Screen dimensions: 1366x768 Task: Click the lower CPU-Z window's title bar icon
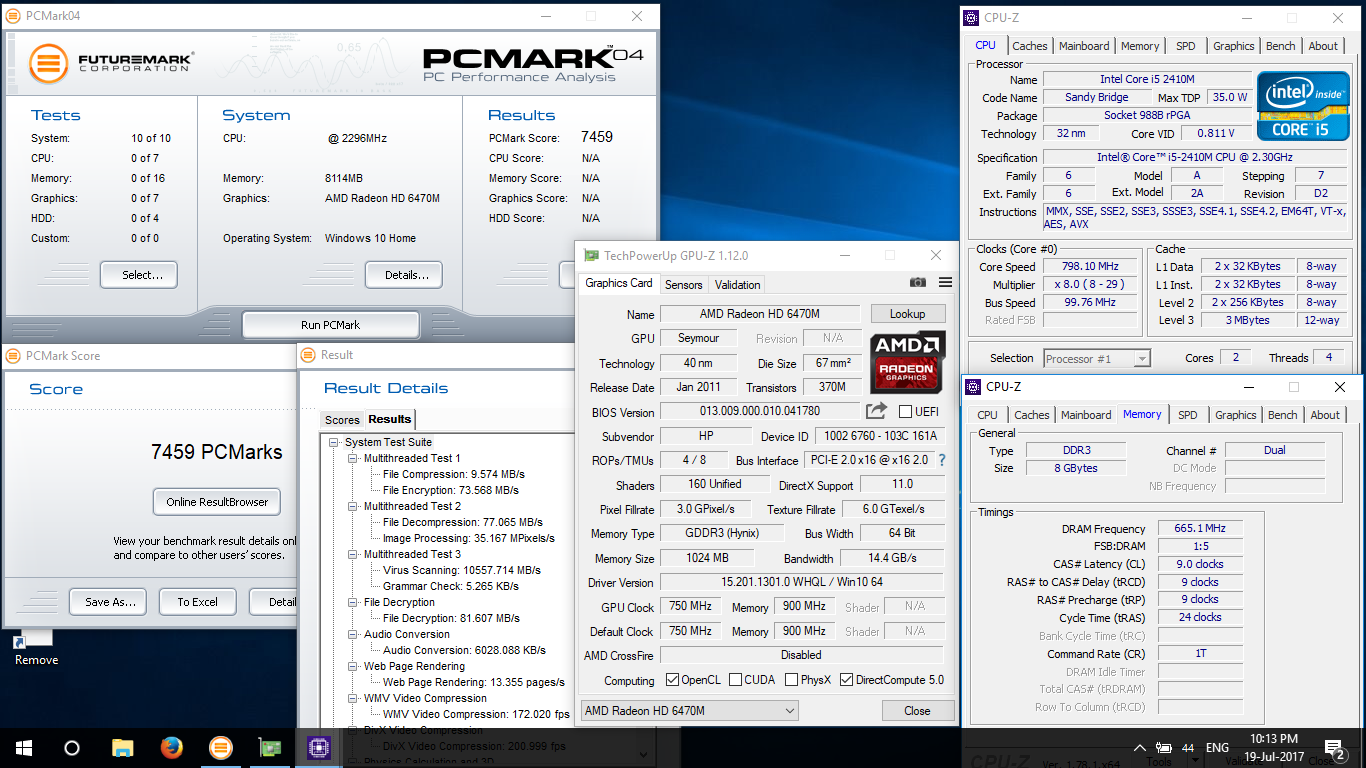pos(972,386)
